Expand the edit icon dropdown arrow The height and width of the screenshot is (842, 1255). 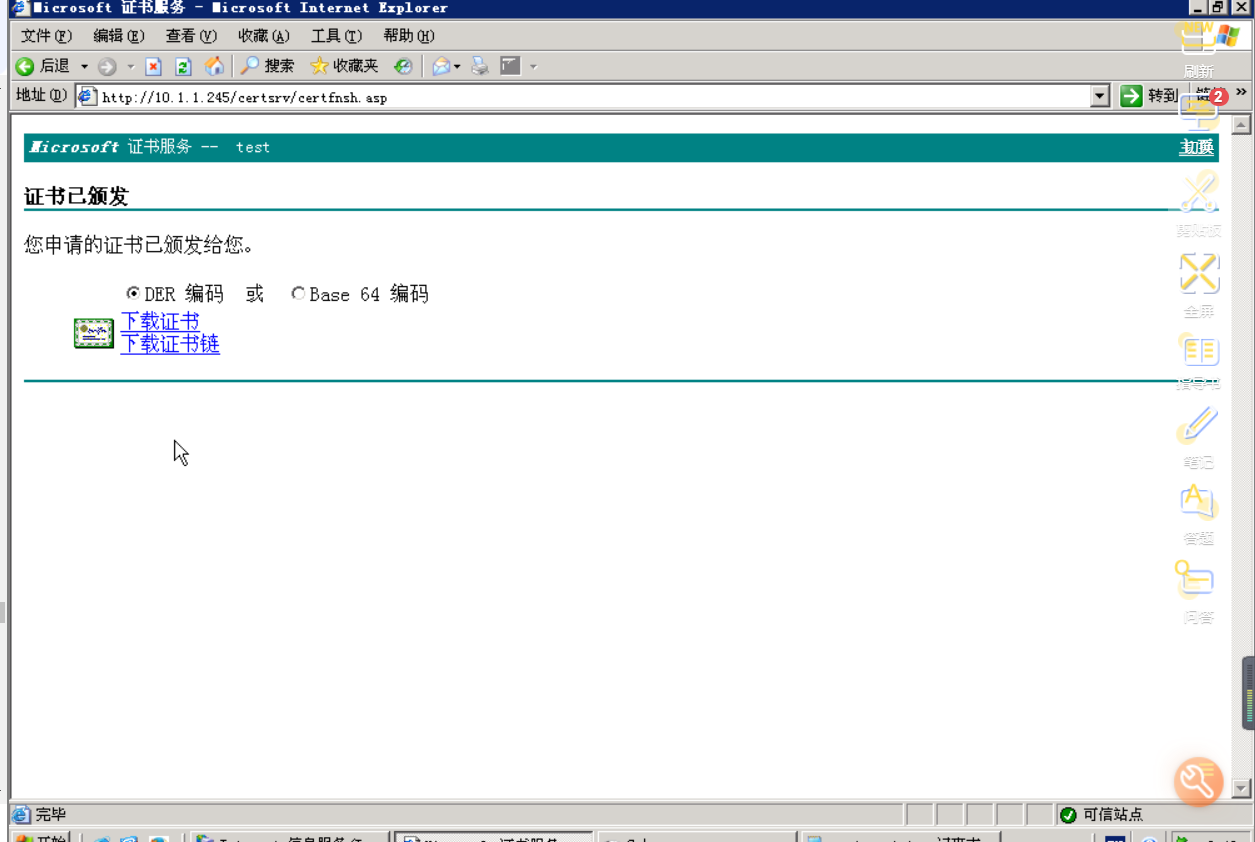point(533,67)
